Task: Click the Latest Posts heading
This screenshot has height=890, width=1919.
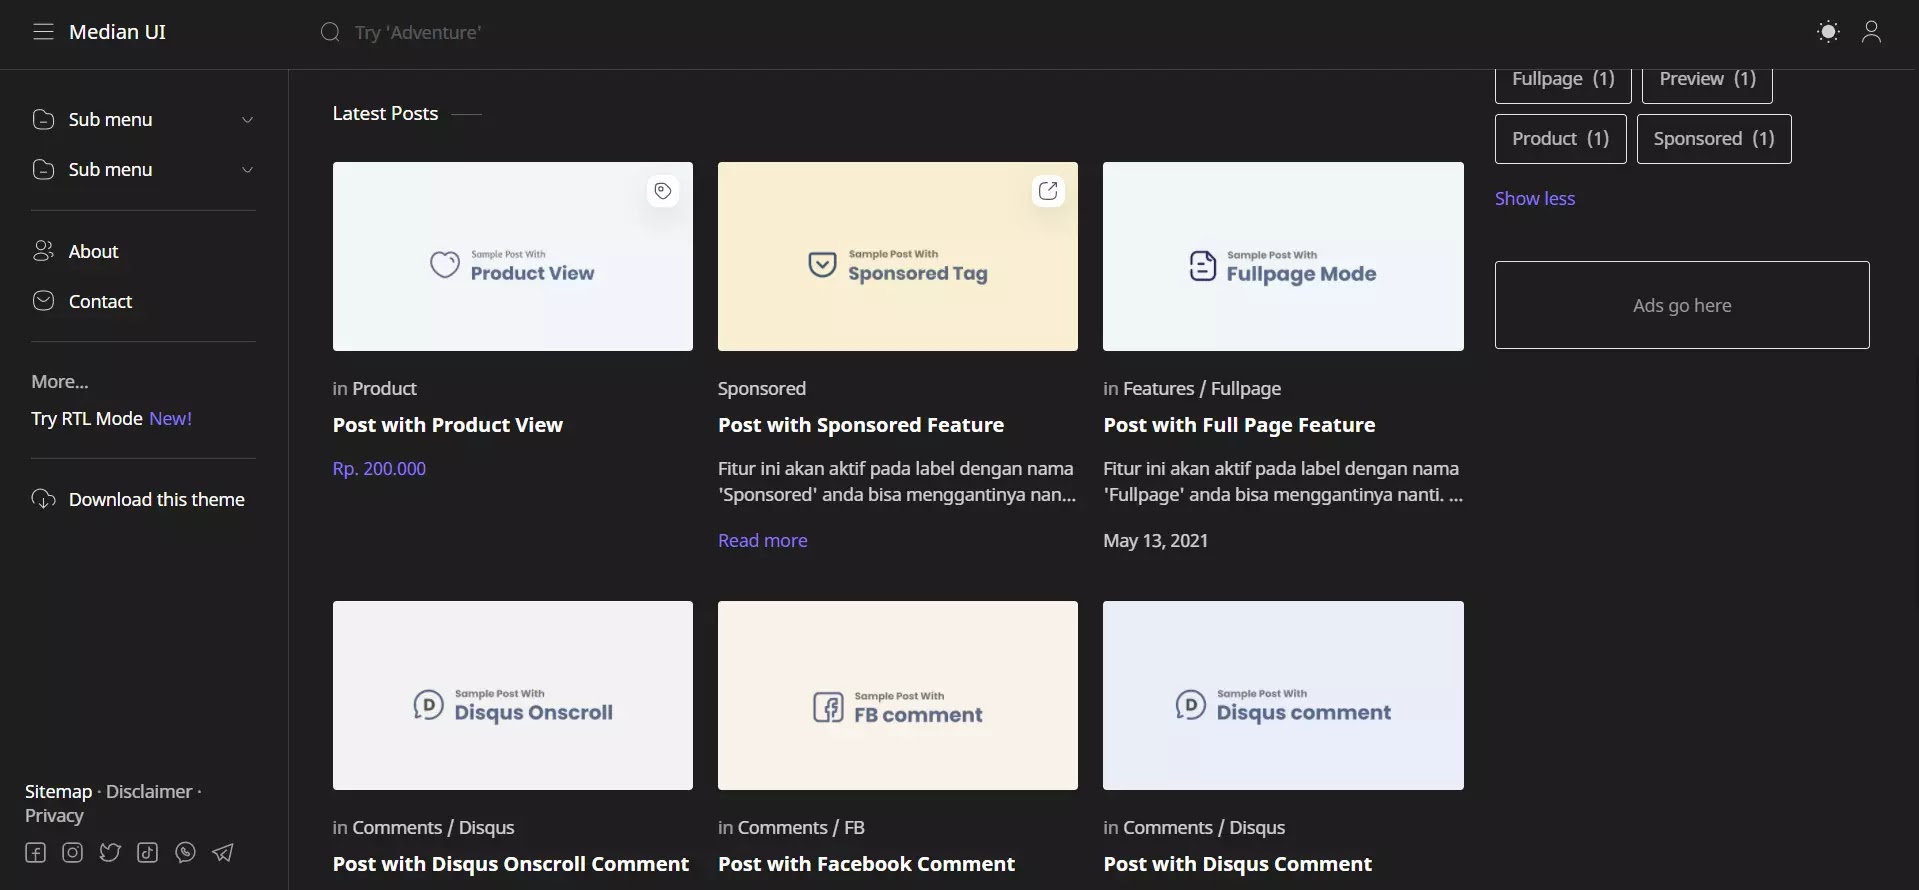Action: pyautogui.click(x=385, y=113)
